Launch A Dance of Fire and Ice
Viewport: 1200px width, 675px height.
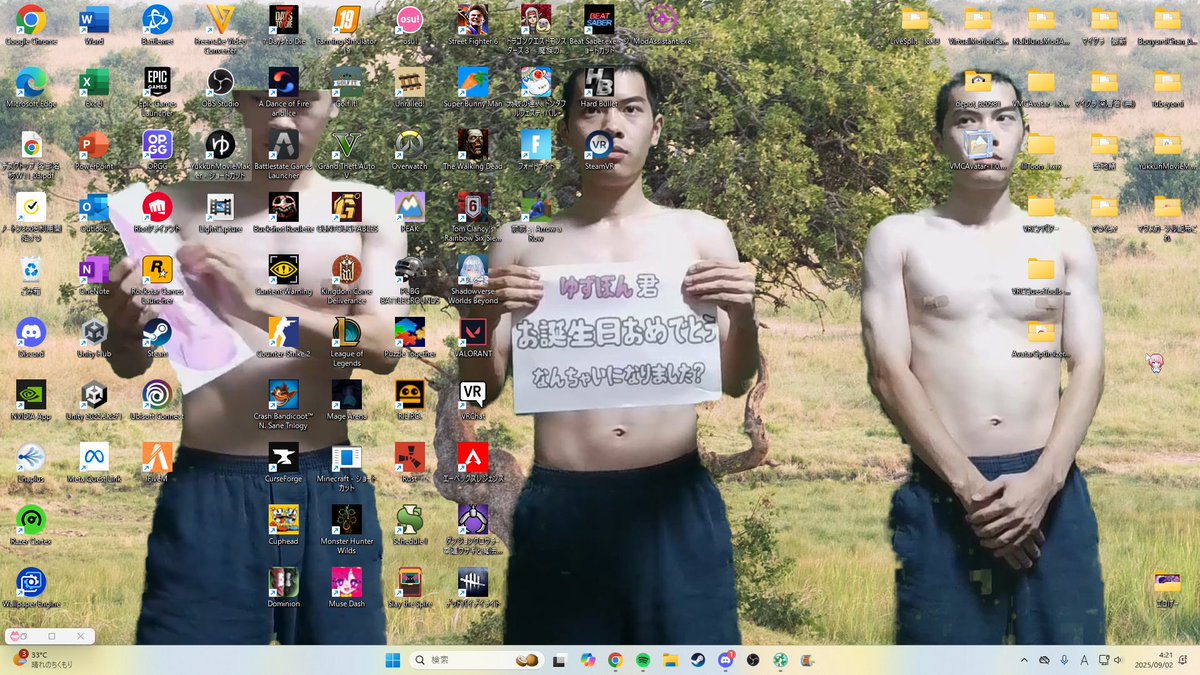(x=283, y=92)
